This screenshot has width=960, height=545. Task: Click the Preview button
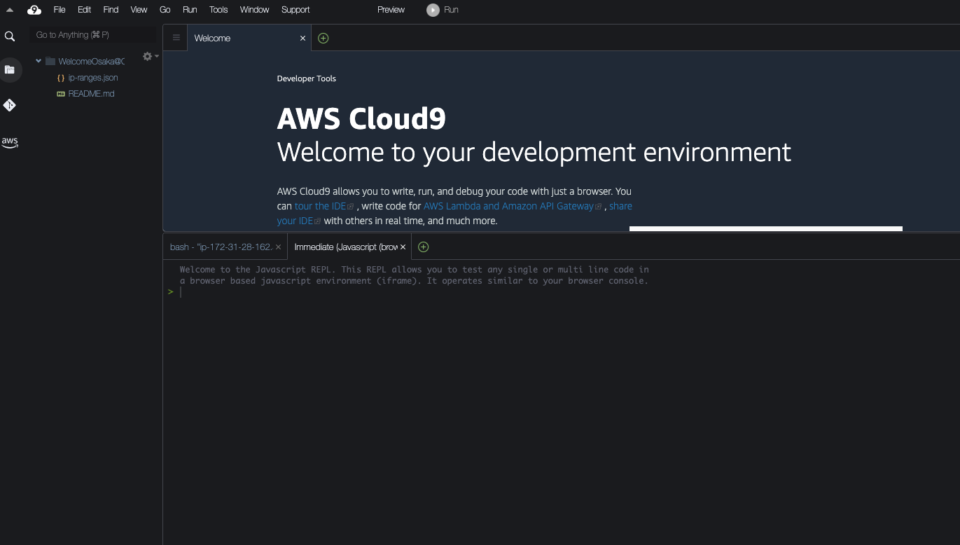click(391, 10)
